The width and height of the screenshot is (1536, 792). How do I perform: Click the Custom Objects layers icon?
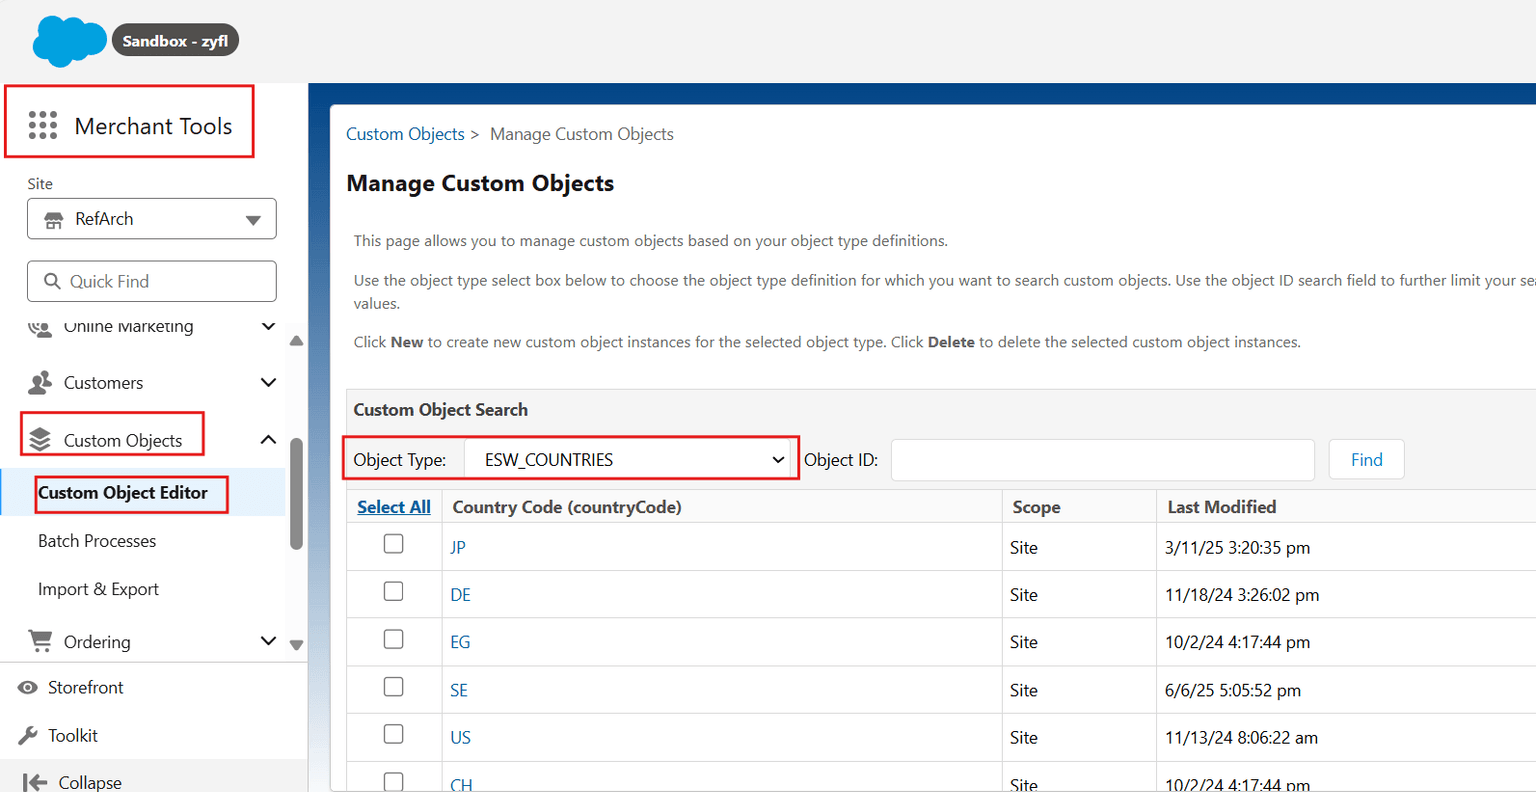pyautogui.click(x=40, y=440)
